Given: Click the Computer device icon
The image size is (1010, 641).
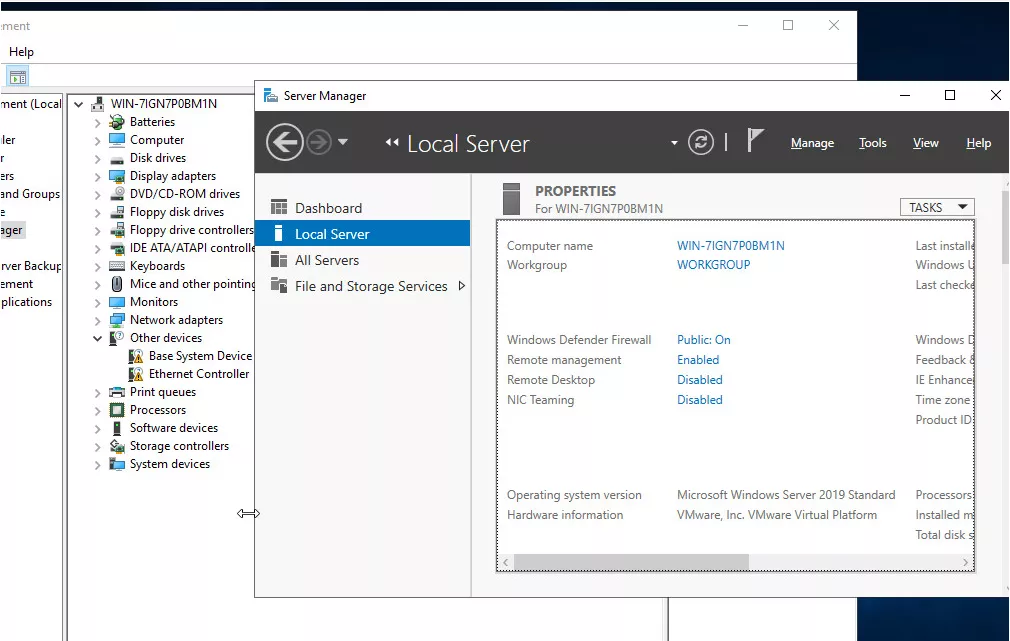Looking at the screenshot, I should [117, 140].
